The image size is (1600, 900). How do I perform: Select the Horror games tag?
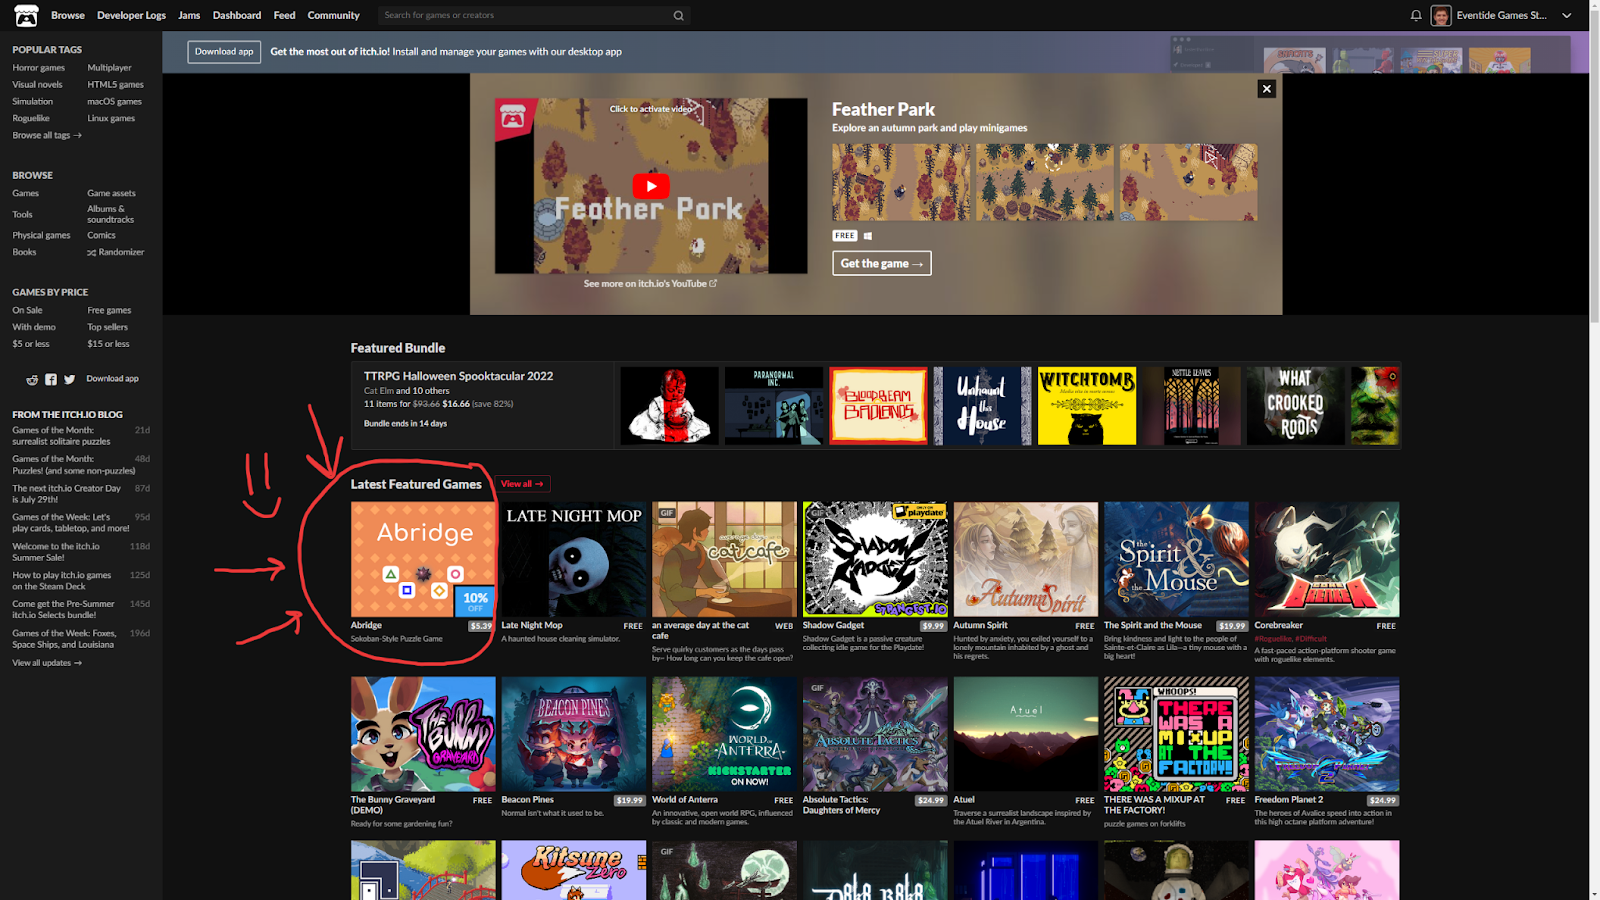pyautogui.click(x=39, y=68)
